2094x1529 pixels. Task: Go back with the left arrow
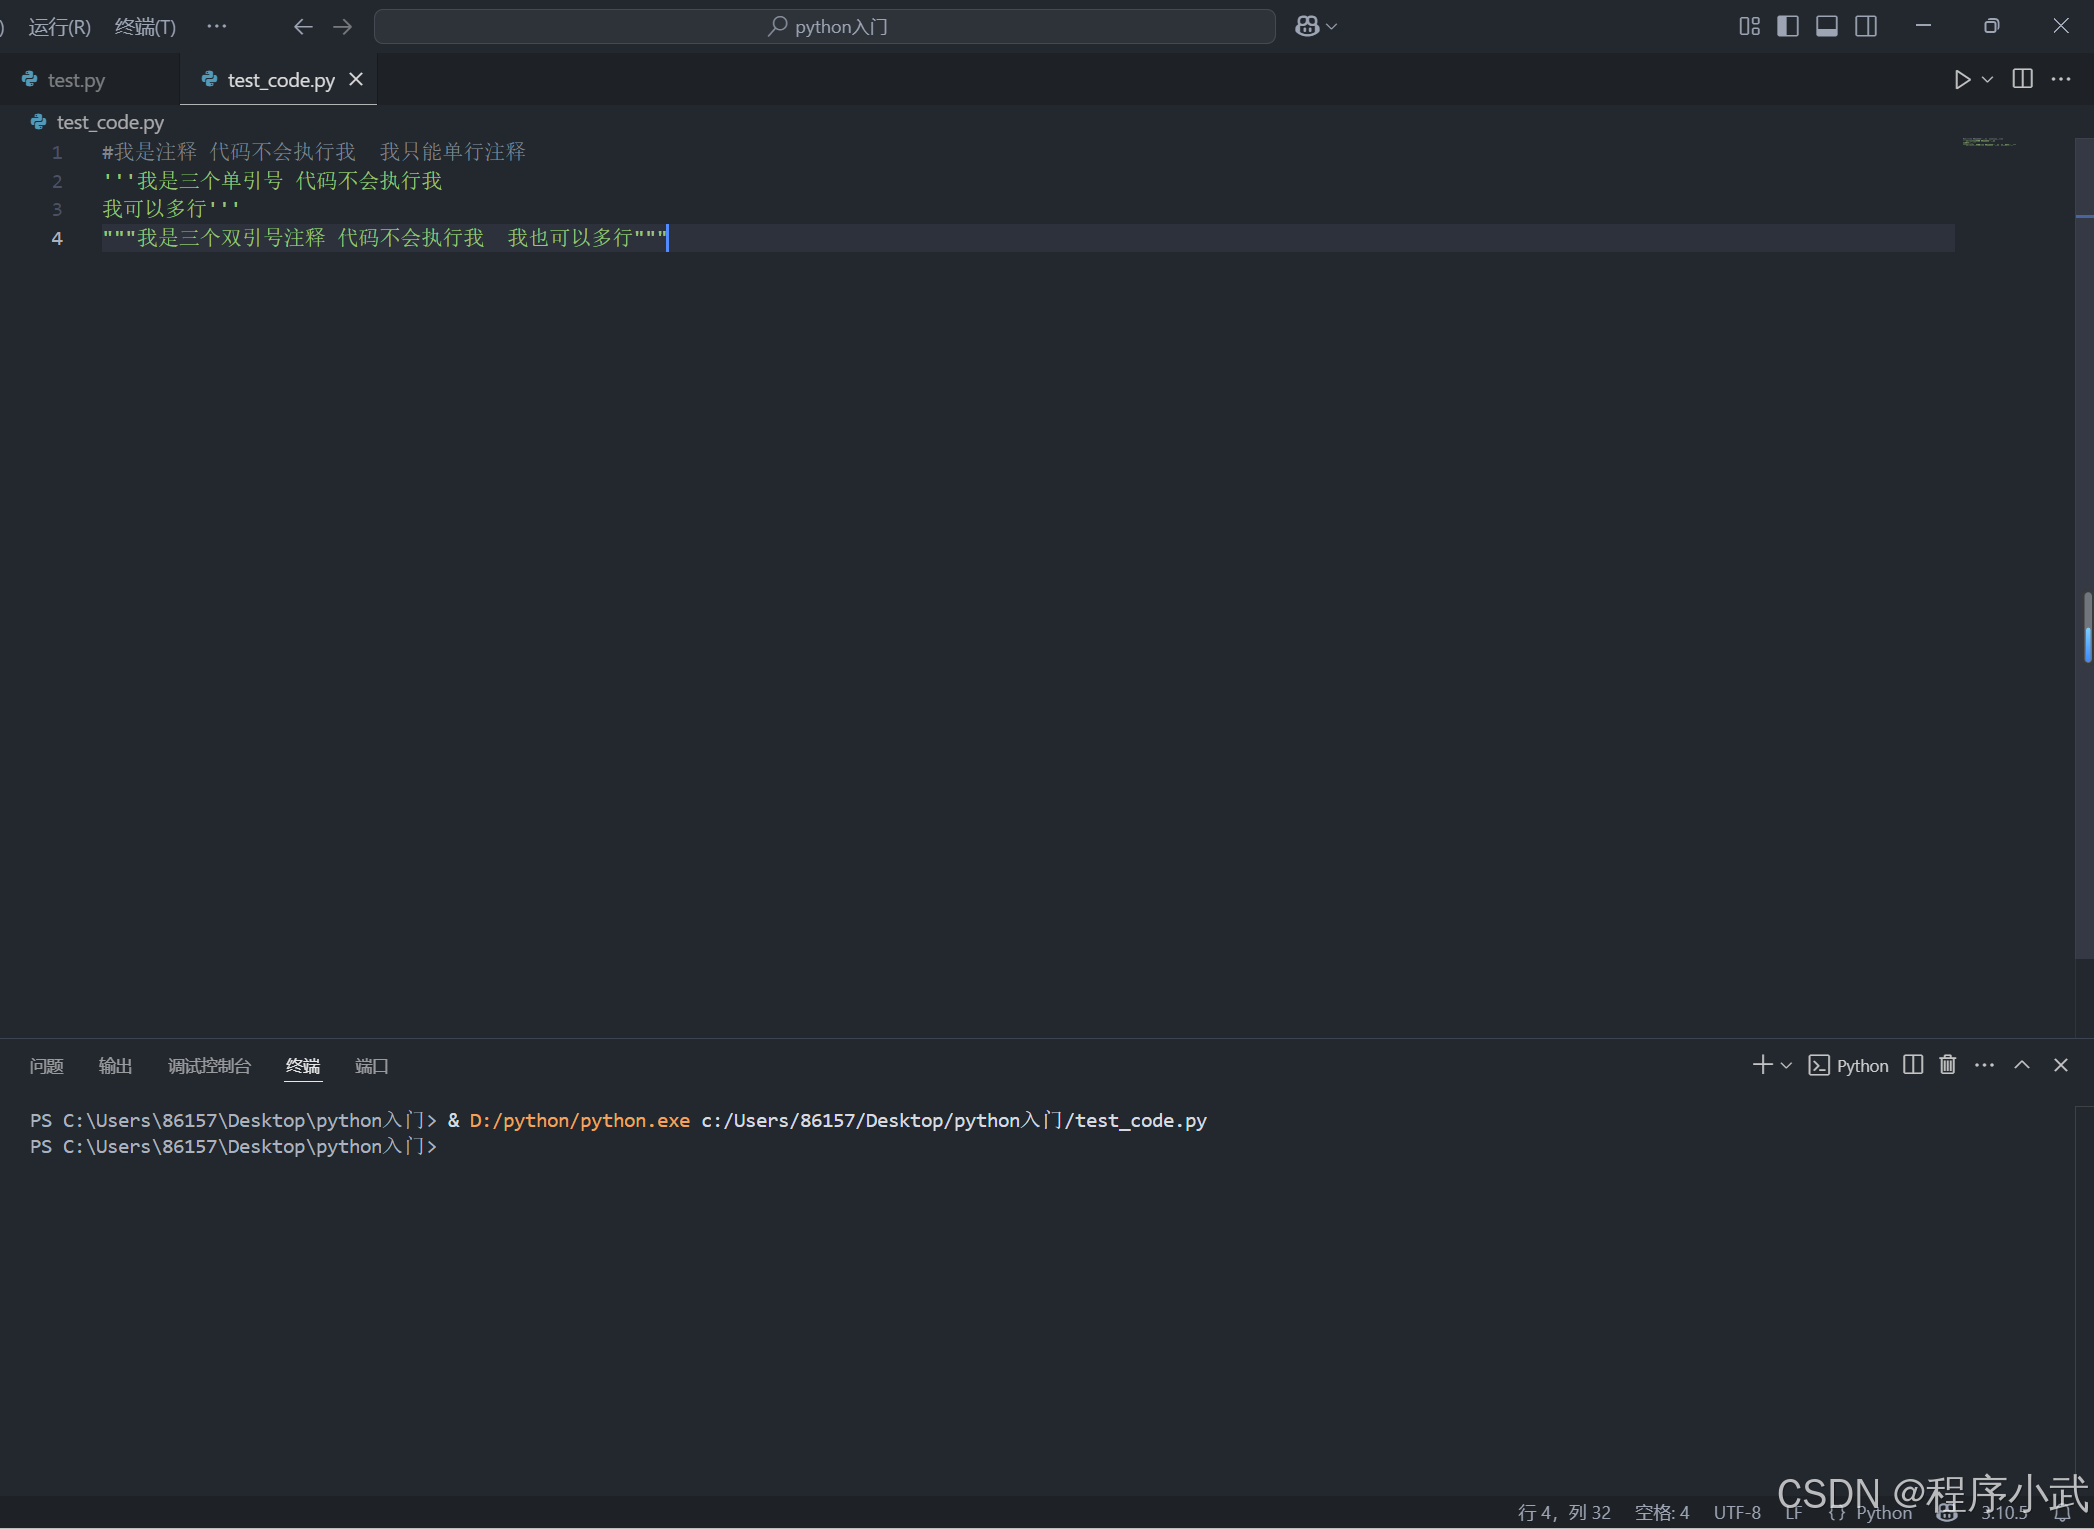click(303, 27)
